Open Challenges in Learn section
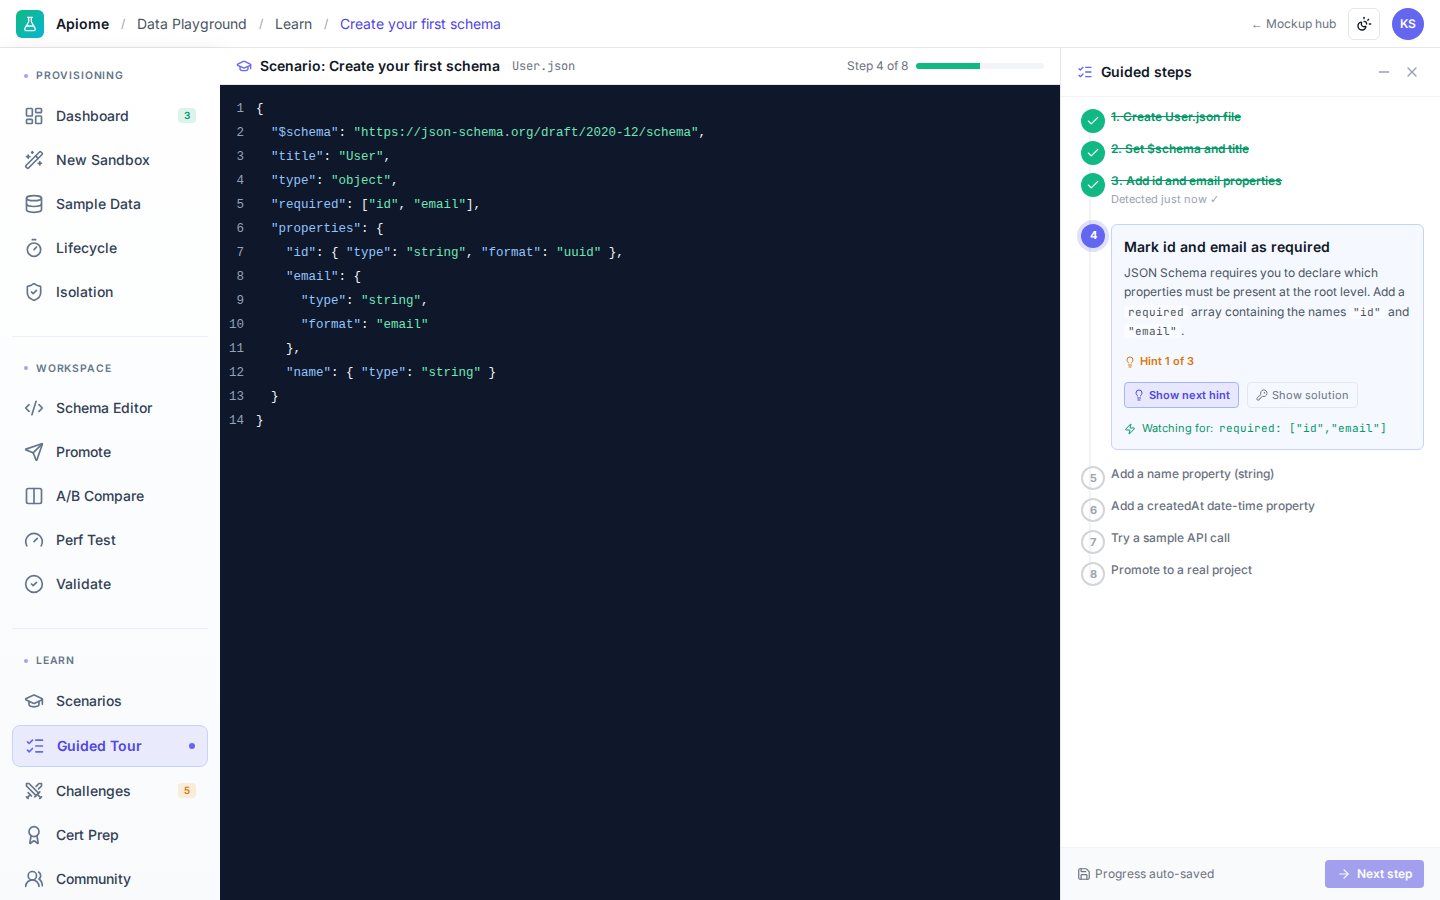This screenshot has width=1440, height=900. click(110, 791)
